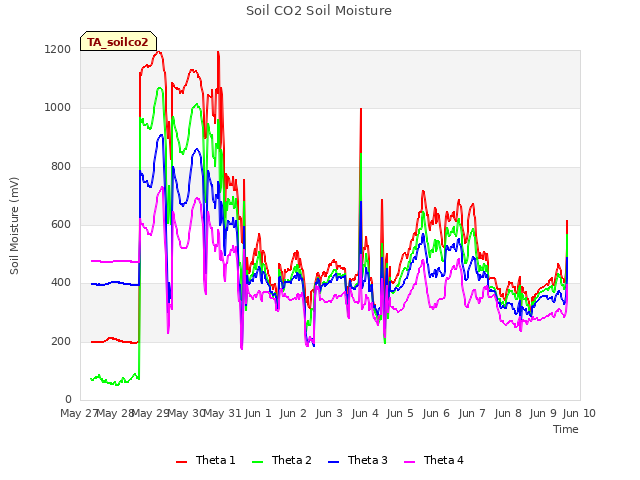Click the Time axis label

[x=566, y=429]
